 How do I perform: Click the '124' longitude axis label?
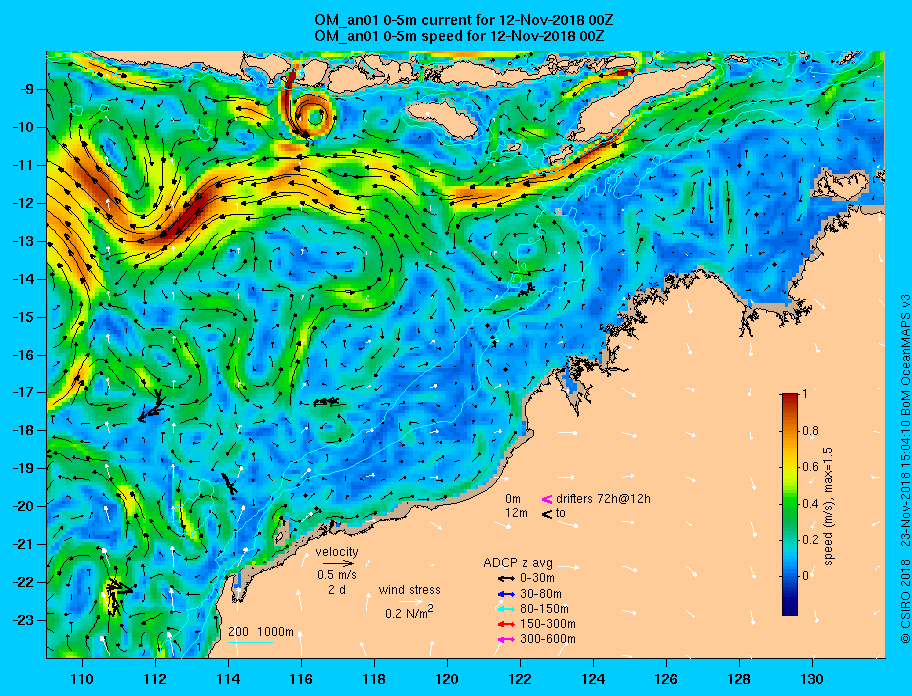593,679
